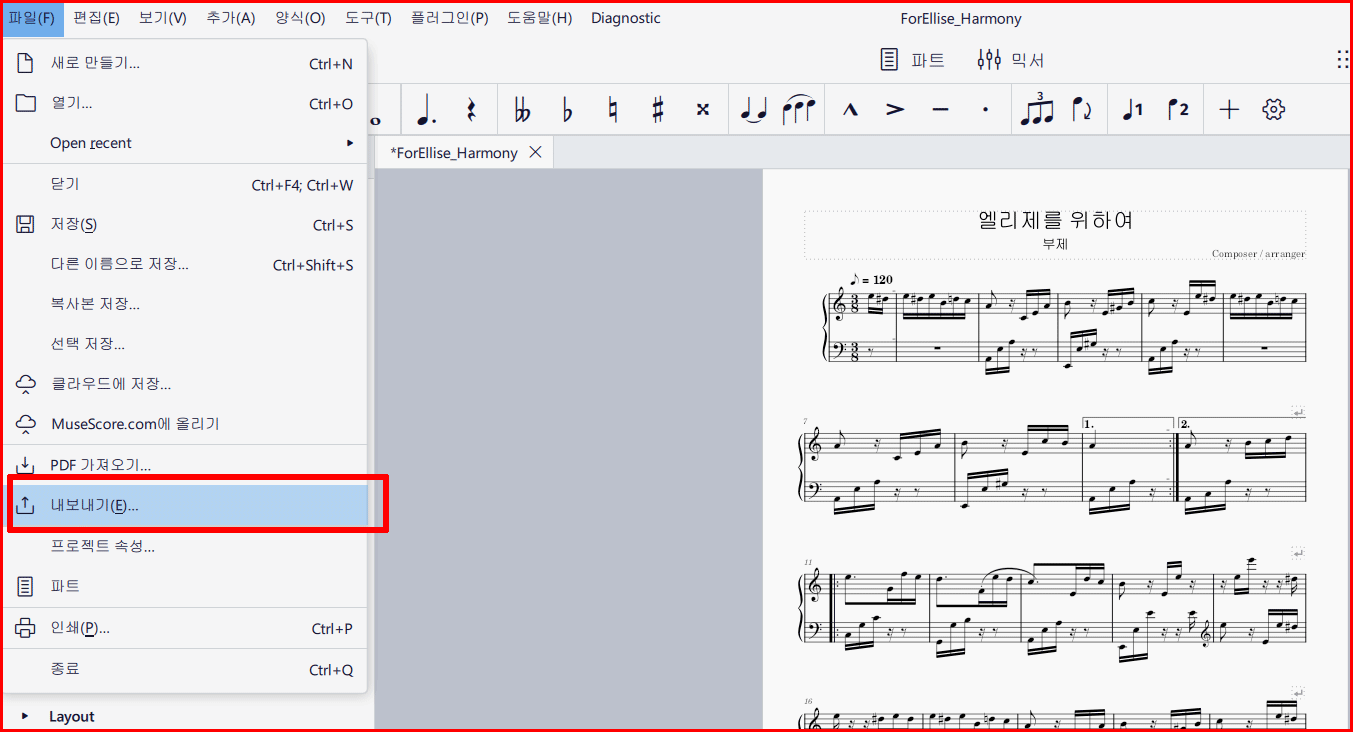Add marcato articulation
The width and height of the screenshot is (1353, 732).
coord(850,109)
